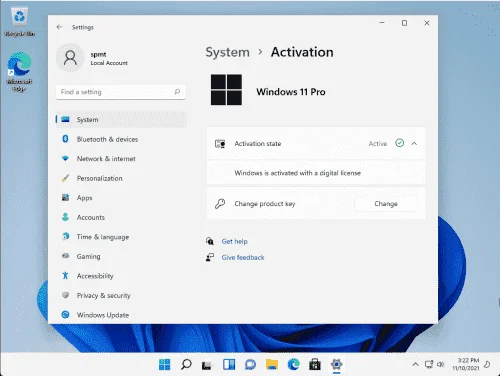
Task: Minimize the Settings window
Action: pyautogui.click(x=382, y=23)
